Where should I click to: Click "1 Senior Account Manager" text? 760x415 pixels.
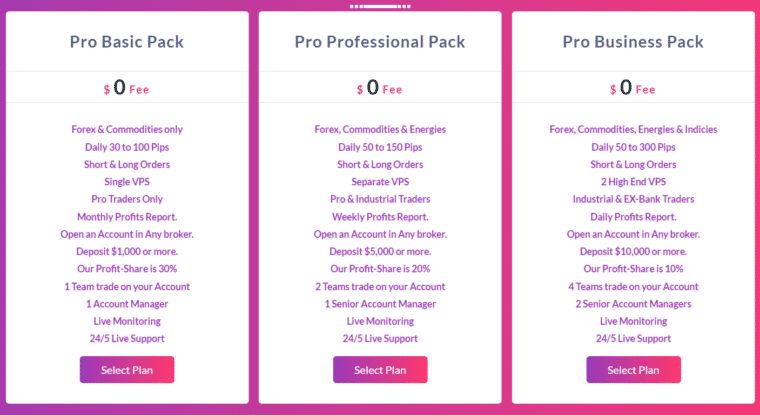380,304
